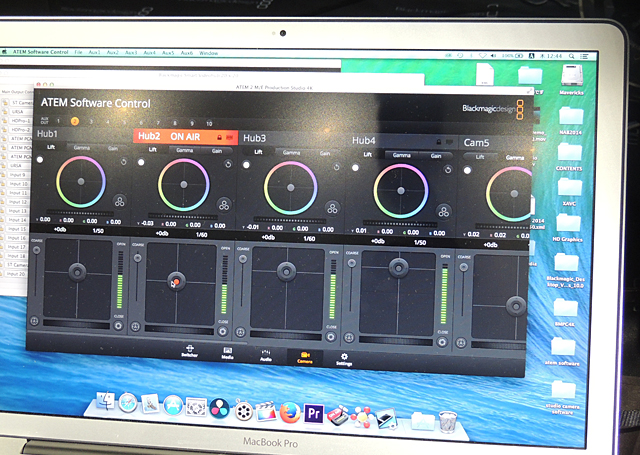Click Hub1 coarse slider handle
The width and height of the screenshot is (640, 455).
[x=37, y=250]
